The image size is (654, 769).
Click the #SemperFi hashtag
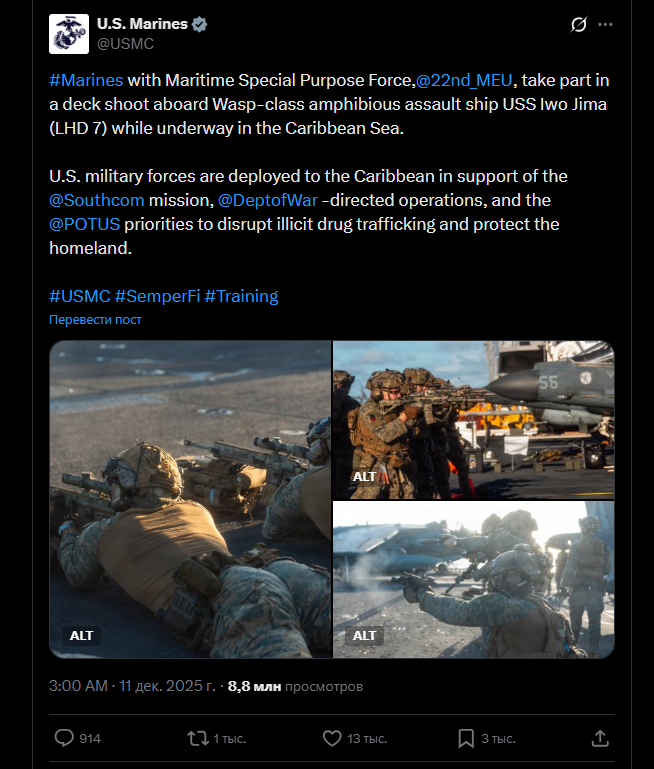pos(157,296)
